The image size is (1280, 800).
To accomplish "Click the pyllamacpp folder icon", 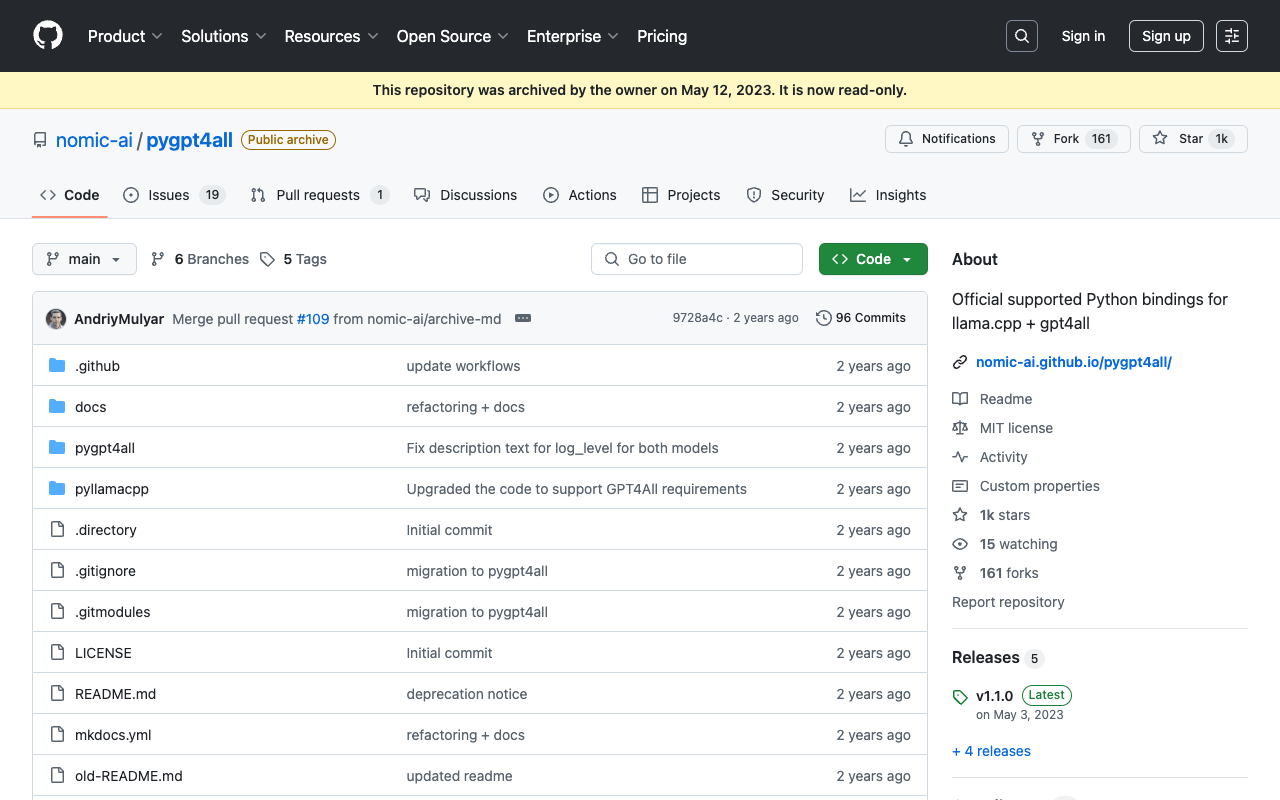I will (x=57, y=489).
